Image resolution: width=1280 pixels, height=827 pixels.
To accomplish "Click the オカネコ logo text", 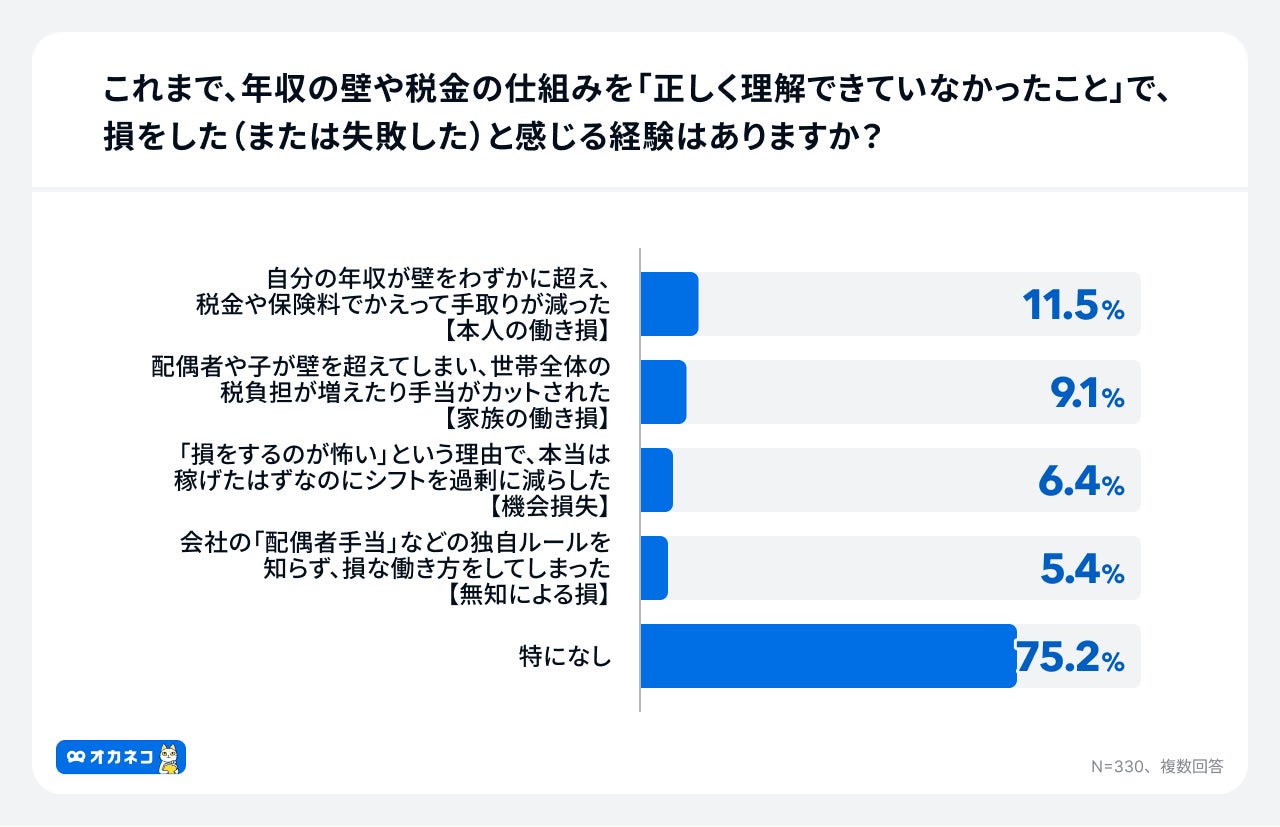I will pyautogui.click(x=120, y=758).
